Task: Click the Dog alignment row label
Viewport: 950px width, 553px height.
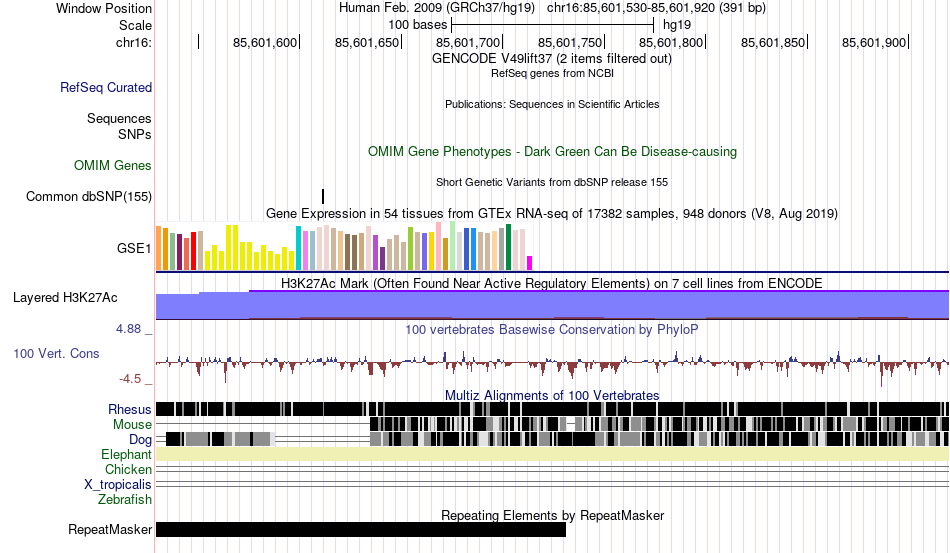Action: 140,440
